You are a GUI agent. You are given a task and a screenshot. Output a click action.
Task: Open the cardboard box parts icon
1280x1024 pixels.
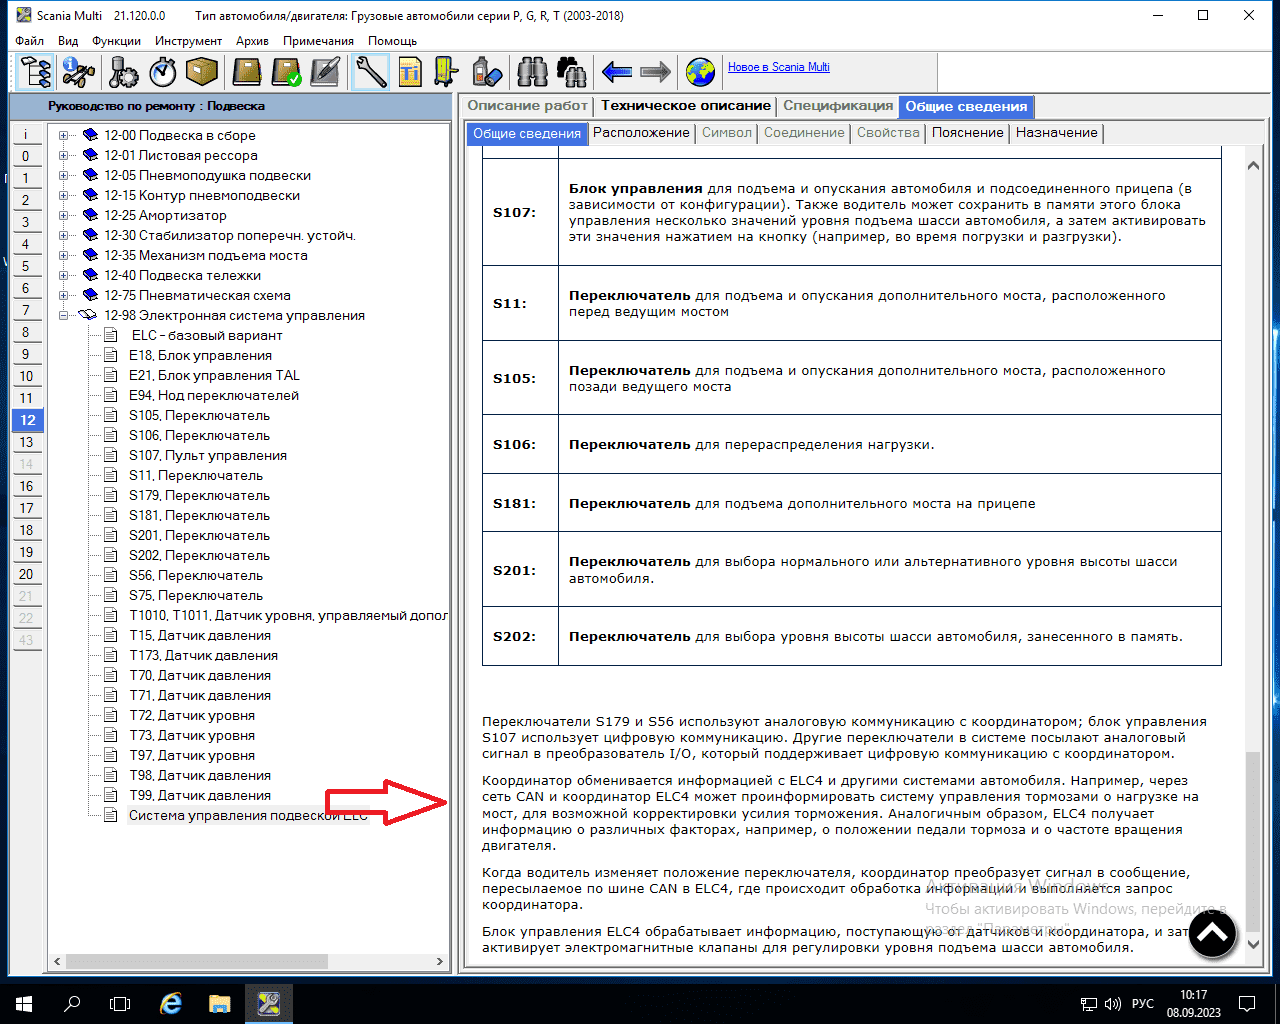pyautogui.click(x=202, y=72)
